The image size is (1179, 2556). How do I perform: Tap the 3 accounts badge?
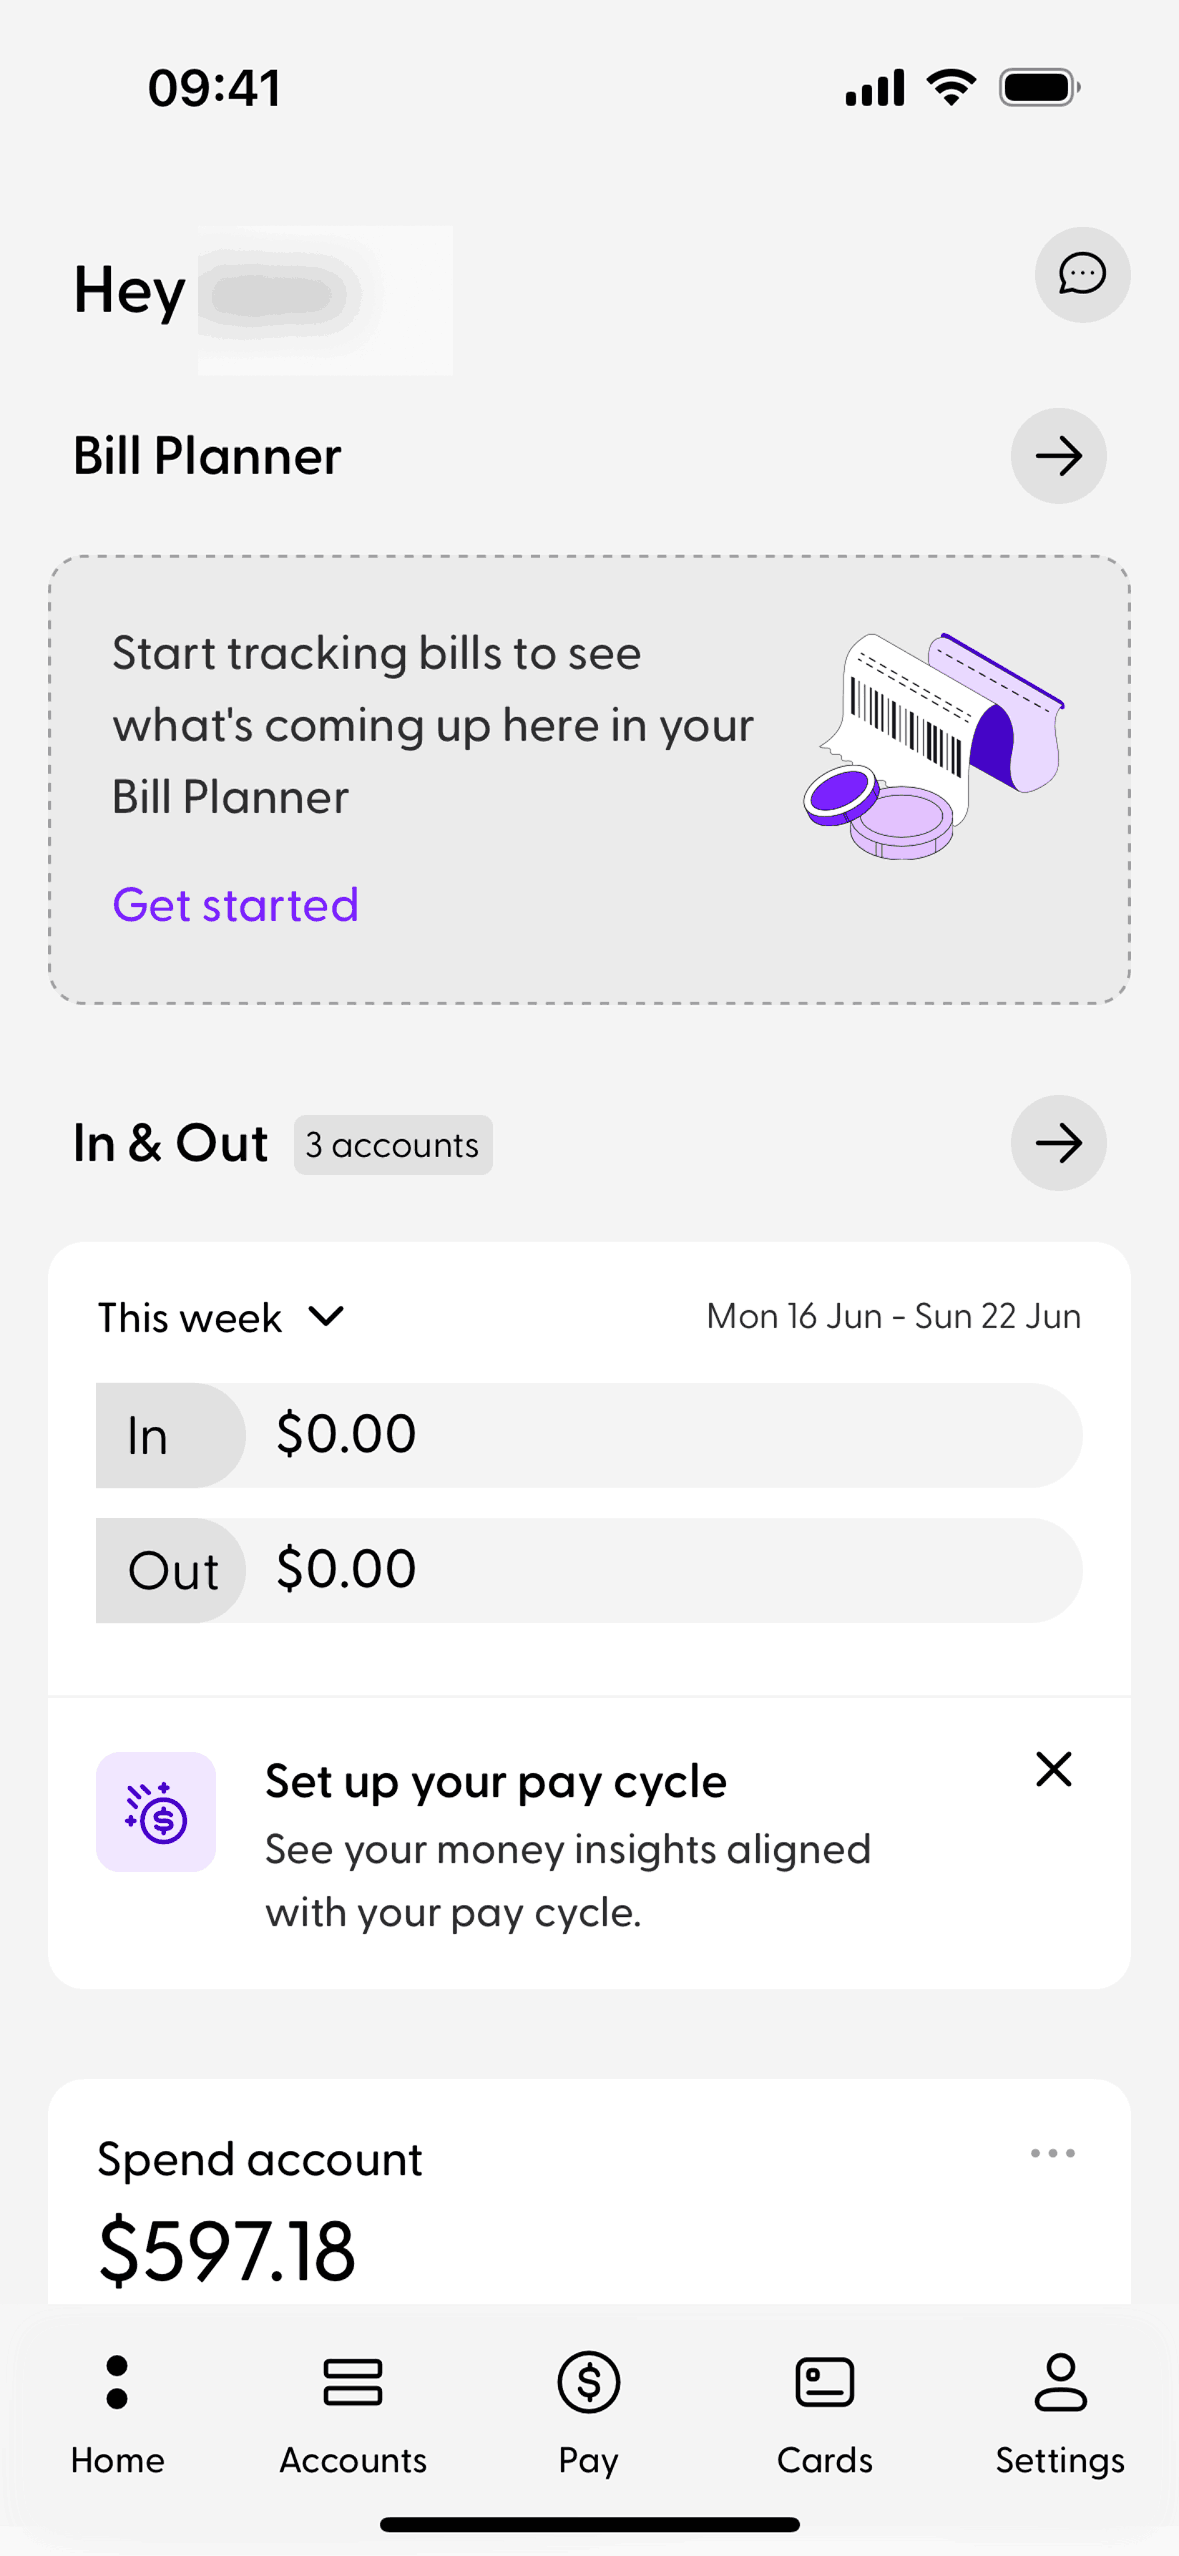(x=392, y=1145)
